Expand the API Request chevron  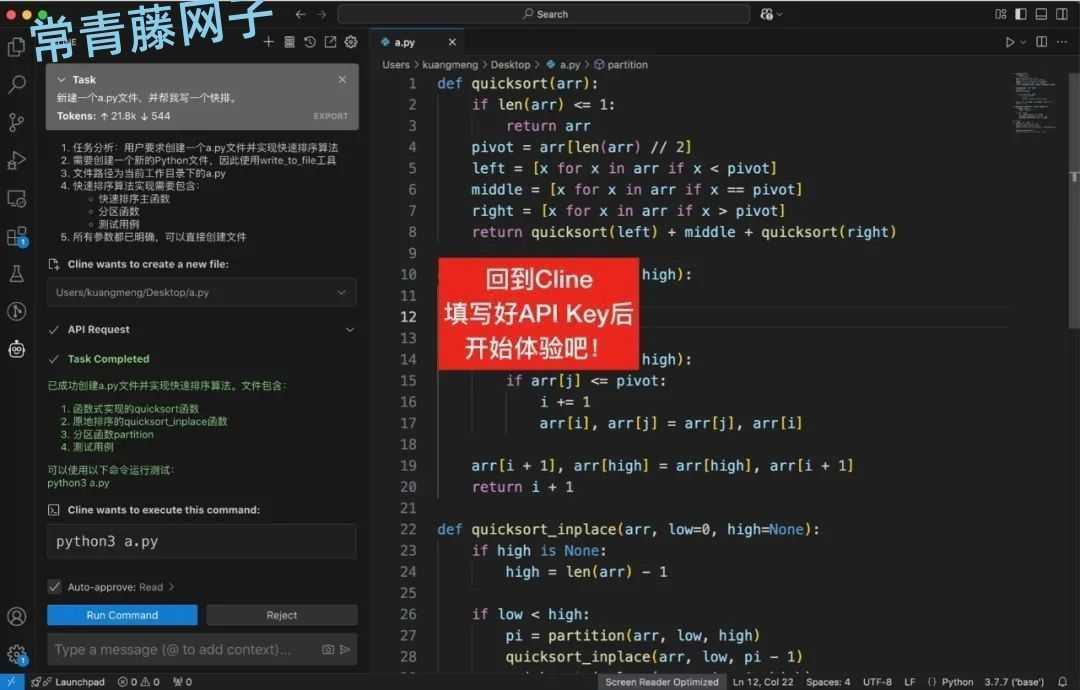(x=350, y=330)
